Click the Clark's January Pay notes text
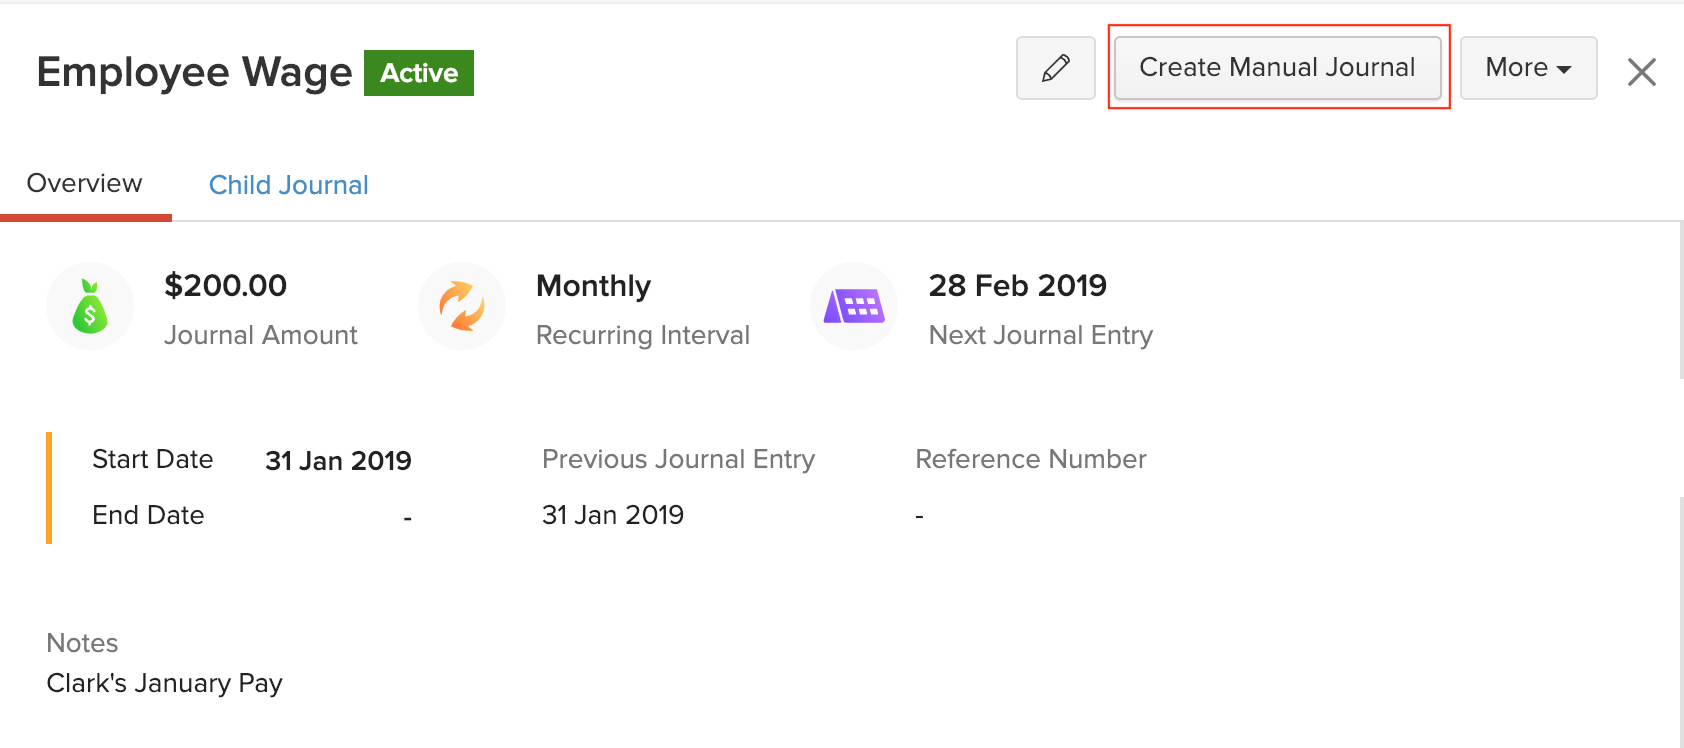The image size is (1684, 748). (x=163, y=682)
